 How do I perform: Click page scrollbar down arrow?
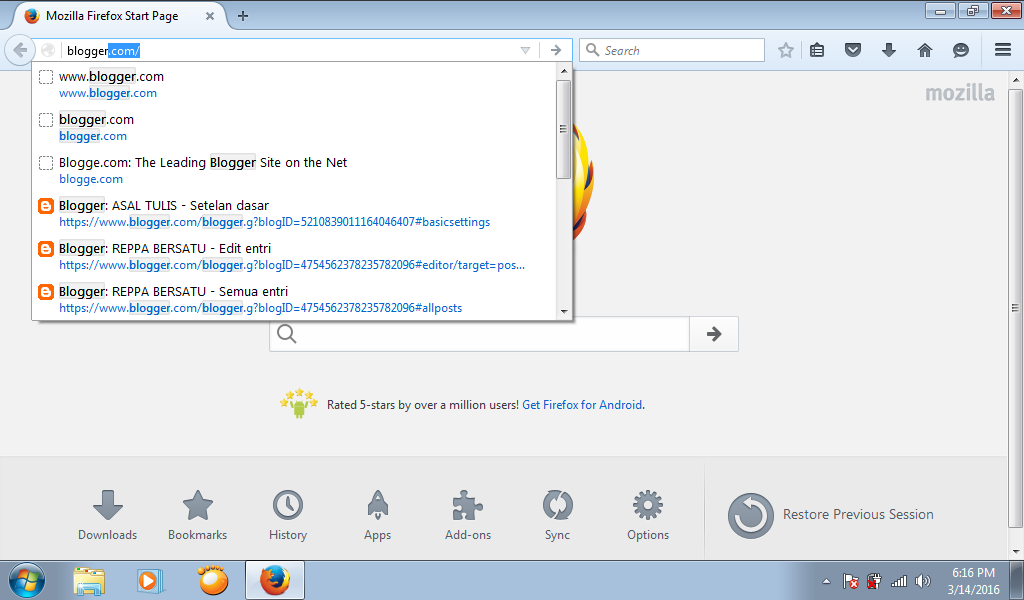(1015, 551)
